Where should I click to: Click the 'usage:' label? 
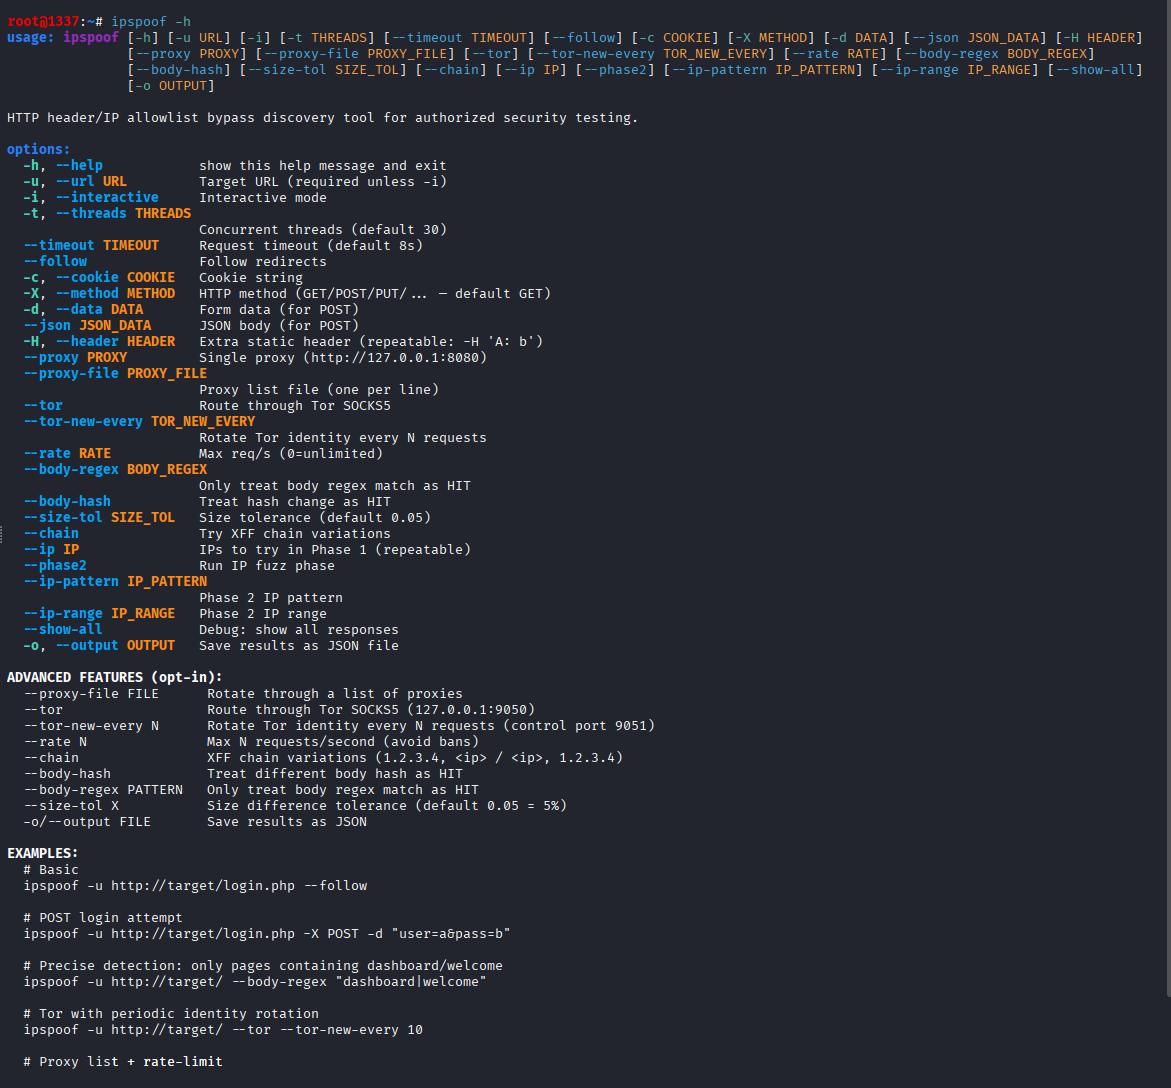point(31,37)
